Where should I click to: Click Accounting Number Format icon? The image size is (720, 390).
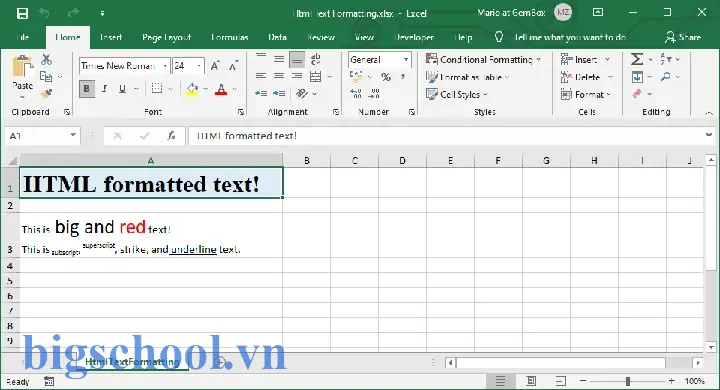(356, 76)
